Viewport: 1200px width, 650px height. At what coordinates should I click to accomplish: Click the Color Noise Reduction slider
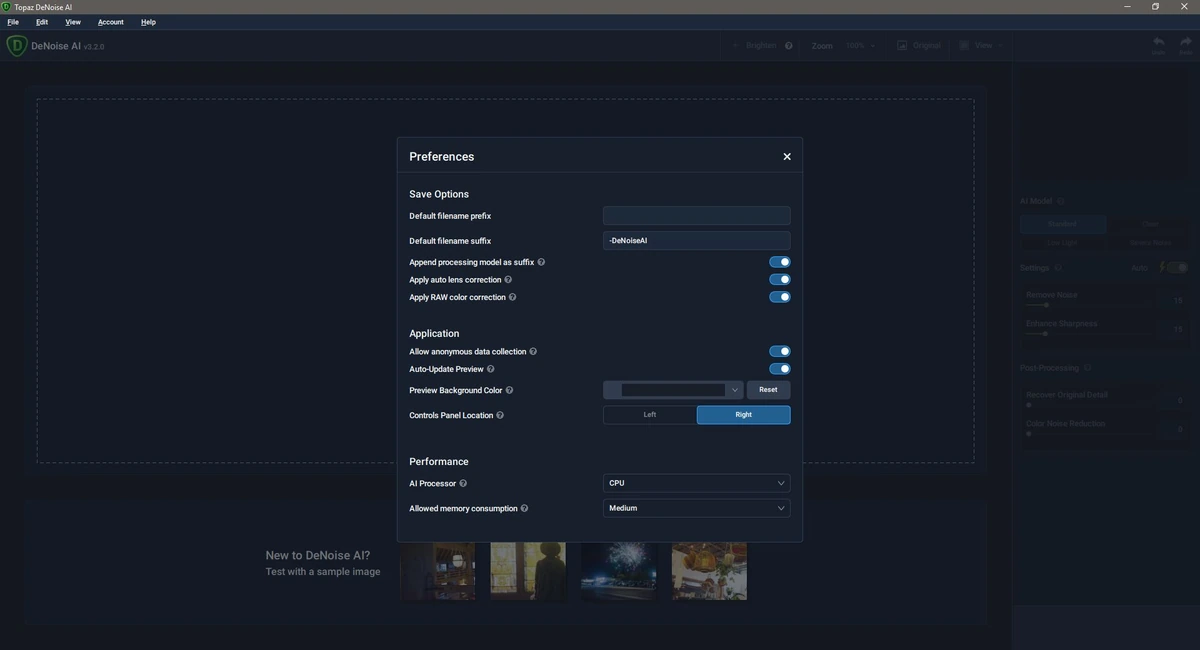pos(1089,434)
